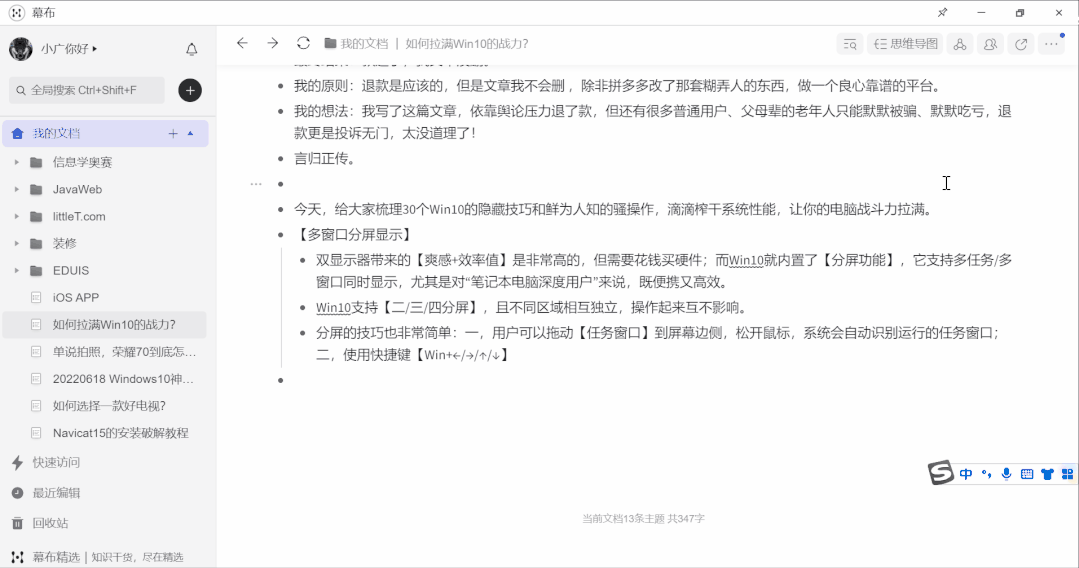Screen dimensions: 1079x568
Task: Click the breadcrumb title 如何拉满Win10的战力?
Action: 467,43
